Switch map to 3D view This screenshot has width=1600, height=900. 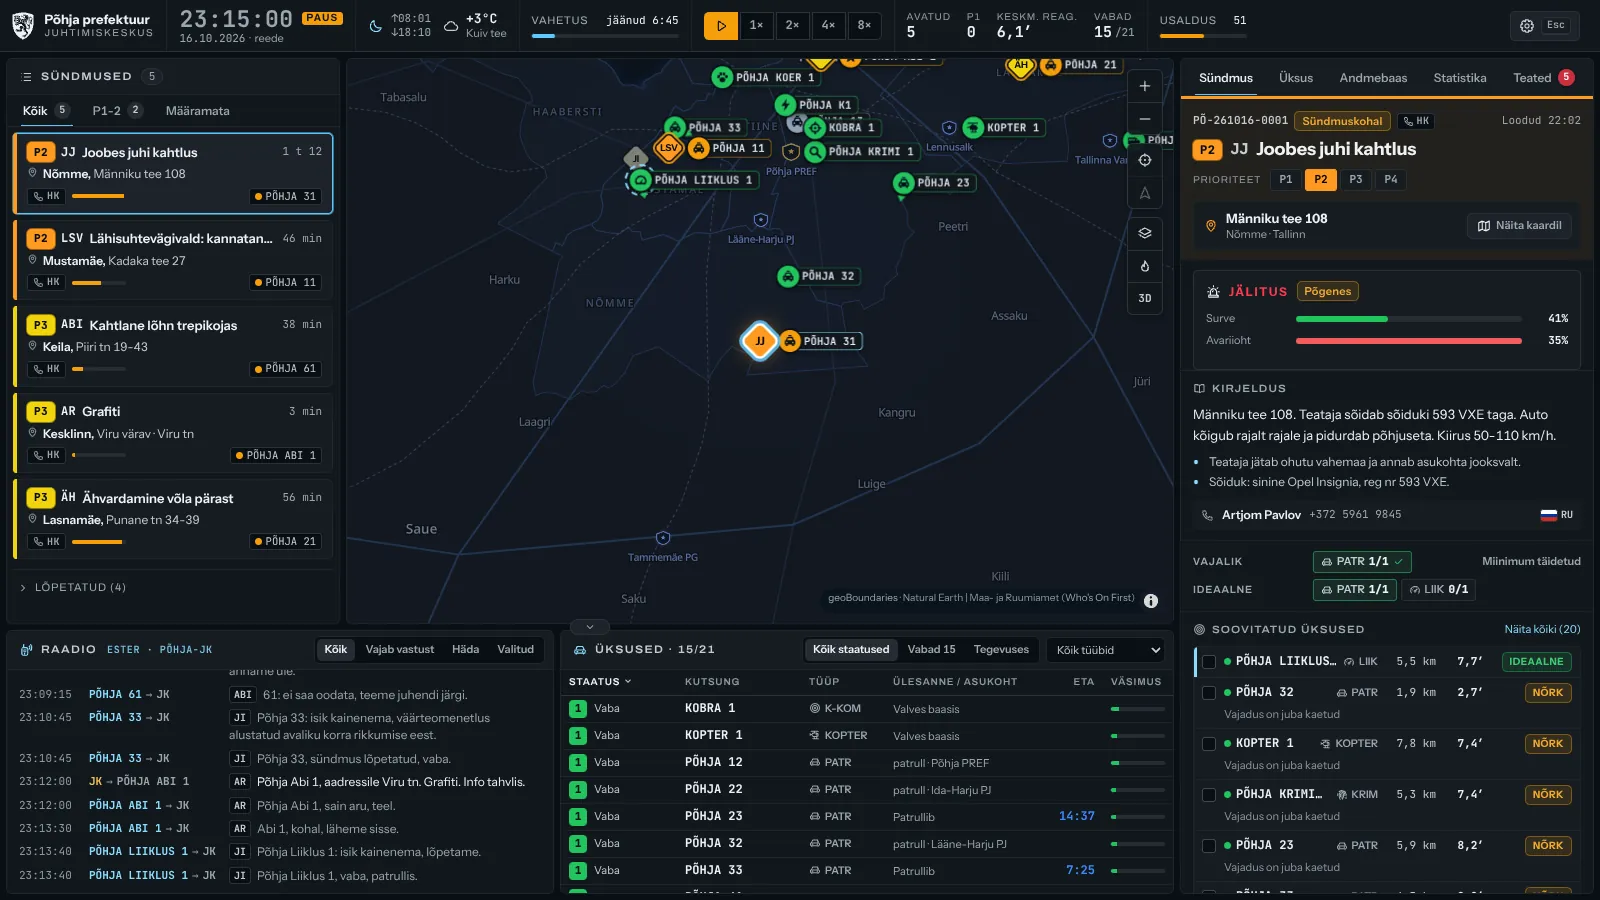coord(1145,298)
